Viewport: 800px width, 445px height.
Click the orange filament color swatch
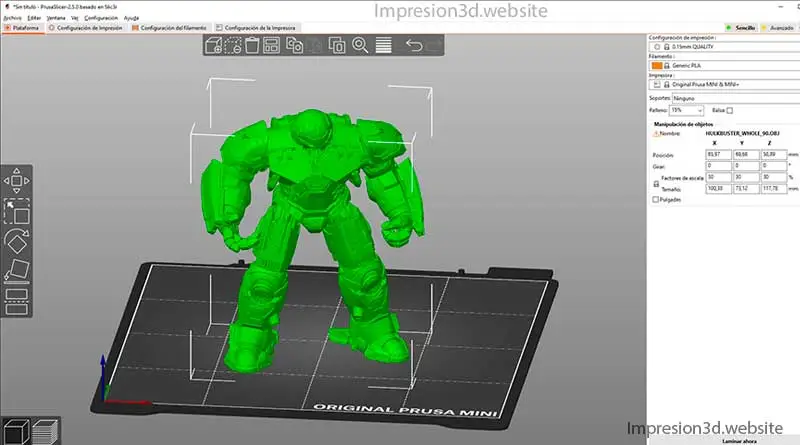657,65
